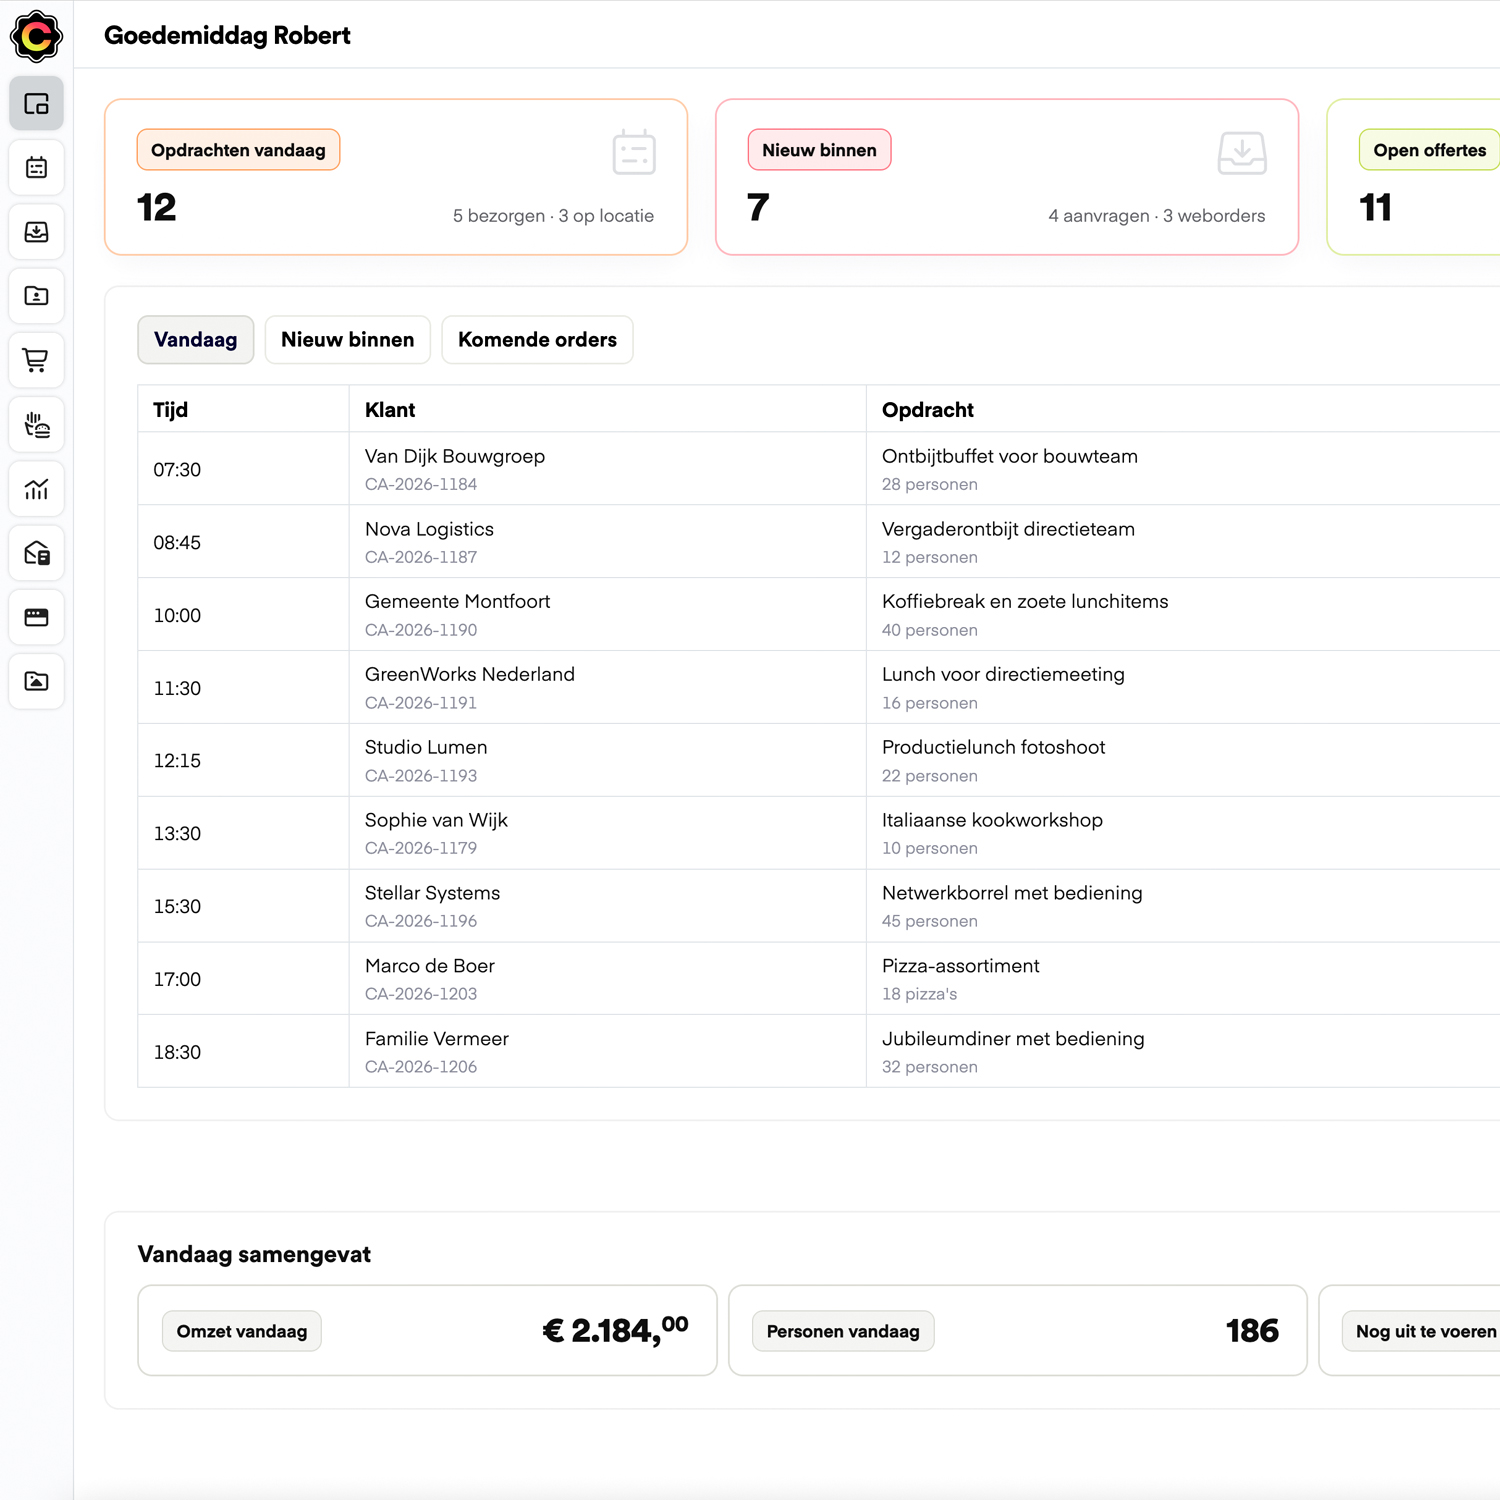Click order number CA-2026-1179
This screenshot has height=1500, width=1500.
(x=421, y=848)
